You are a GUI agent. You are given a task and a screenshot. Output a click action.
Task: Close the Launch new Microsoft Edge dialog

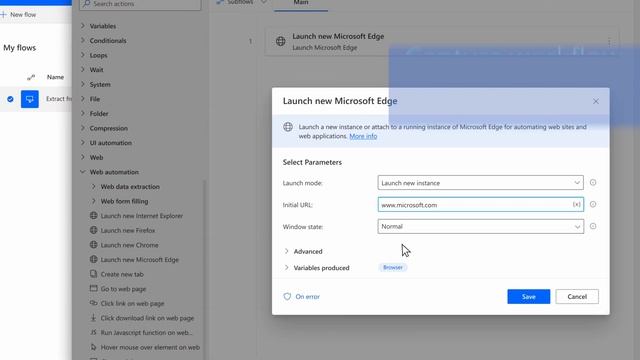tap(596, 101)
